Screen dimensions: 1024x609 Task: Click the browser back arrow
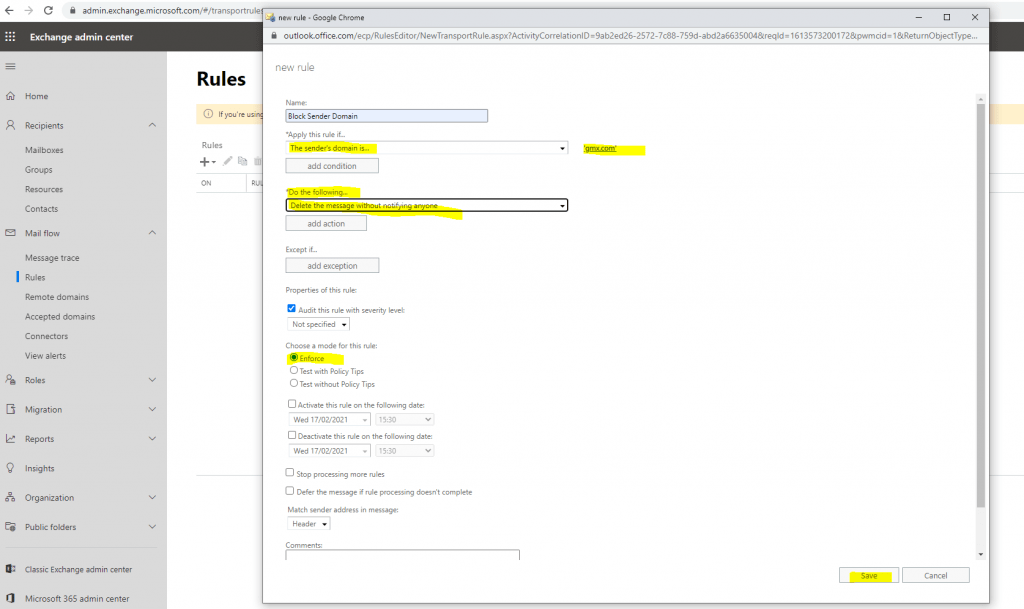[x=9, y=10]
